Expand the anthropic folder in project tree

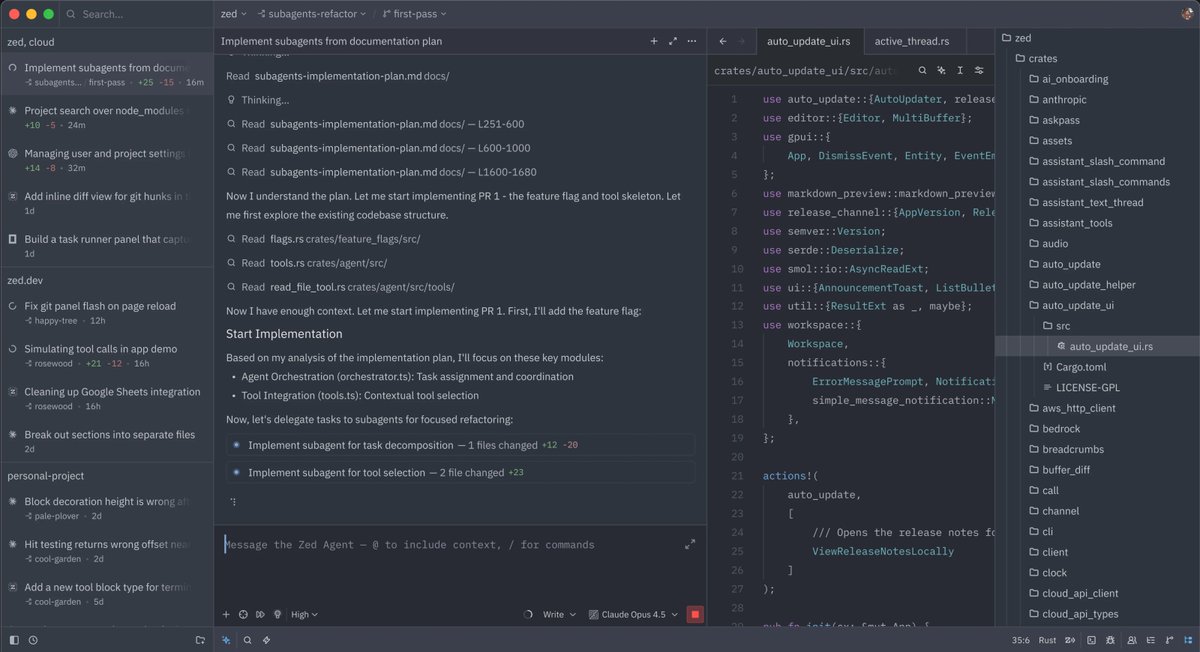coord(1098,100)
